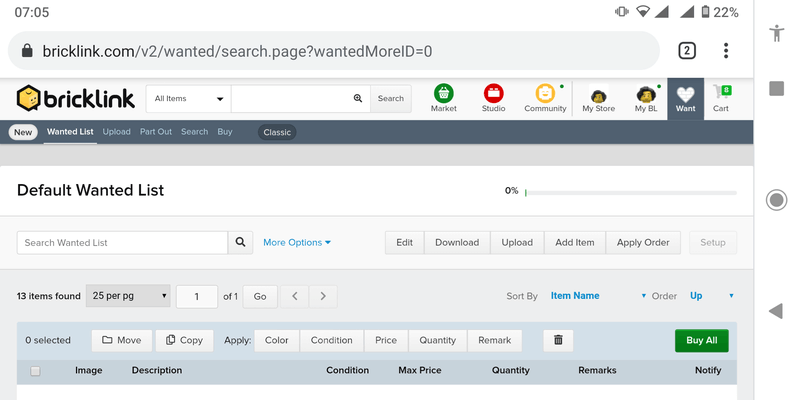The width and height of the screenshot is (800, 400).
Task: Open Chrome three-dot menu
Action: point(726,51)
